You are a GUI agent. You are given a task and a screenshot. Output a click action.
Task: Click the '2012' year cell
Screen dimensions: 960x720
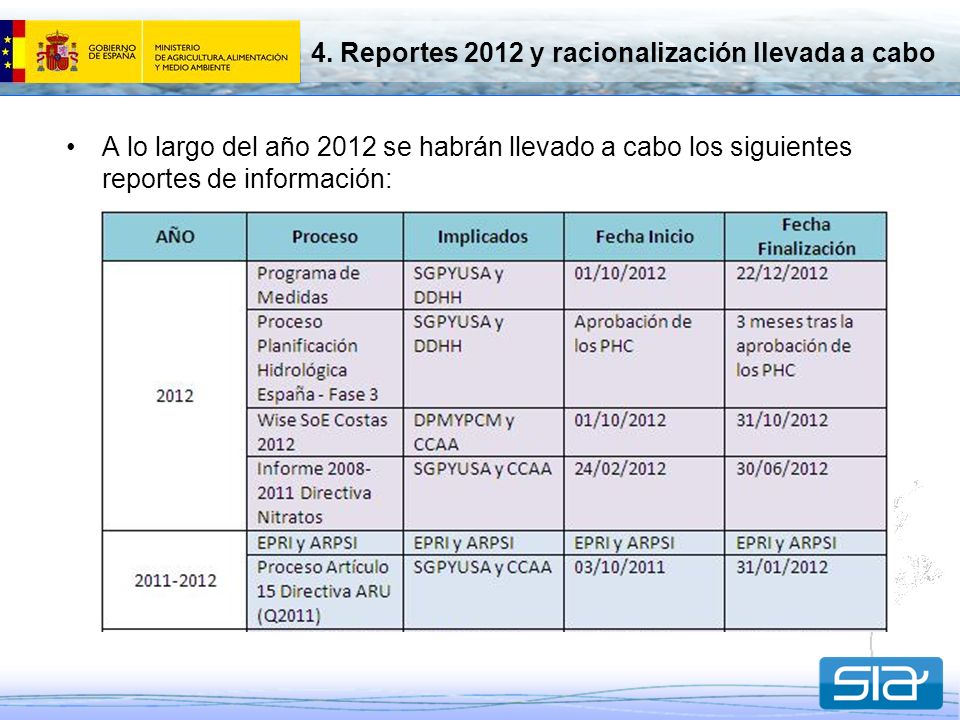pyautogui.click(x=174, y=396)
